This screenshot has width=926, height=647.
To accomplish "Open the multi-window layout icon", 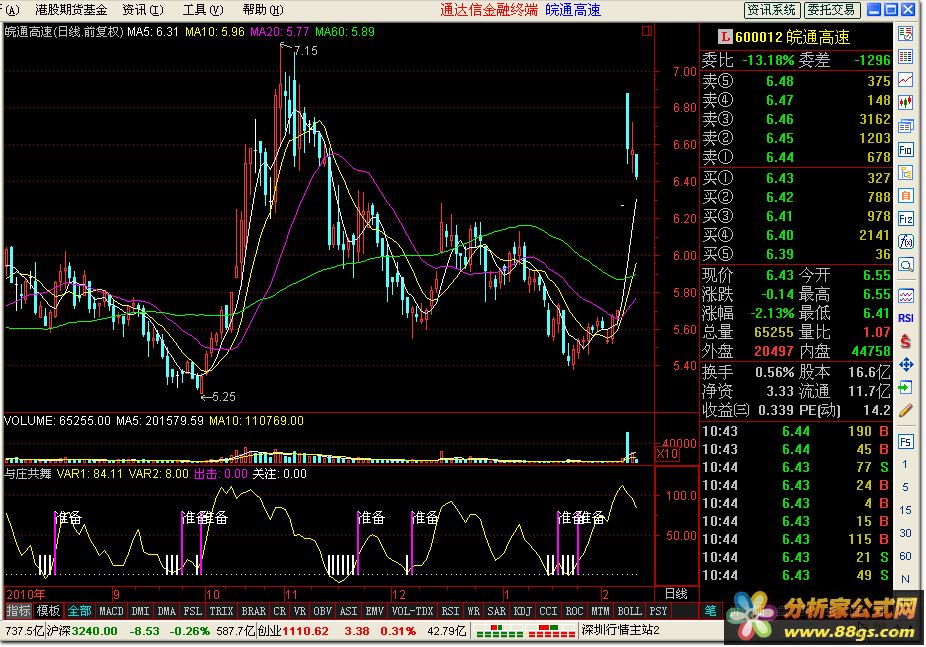I will click(x=905, y=126).
